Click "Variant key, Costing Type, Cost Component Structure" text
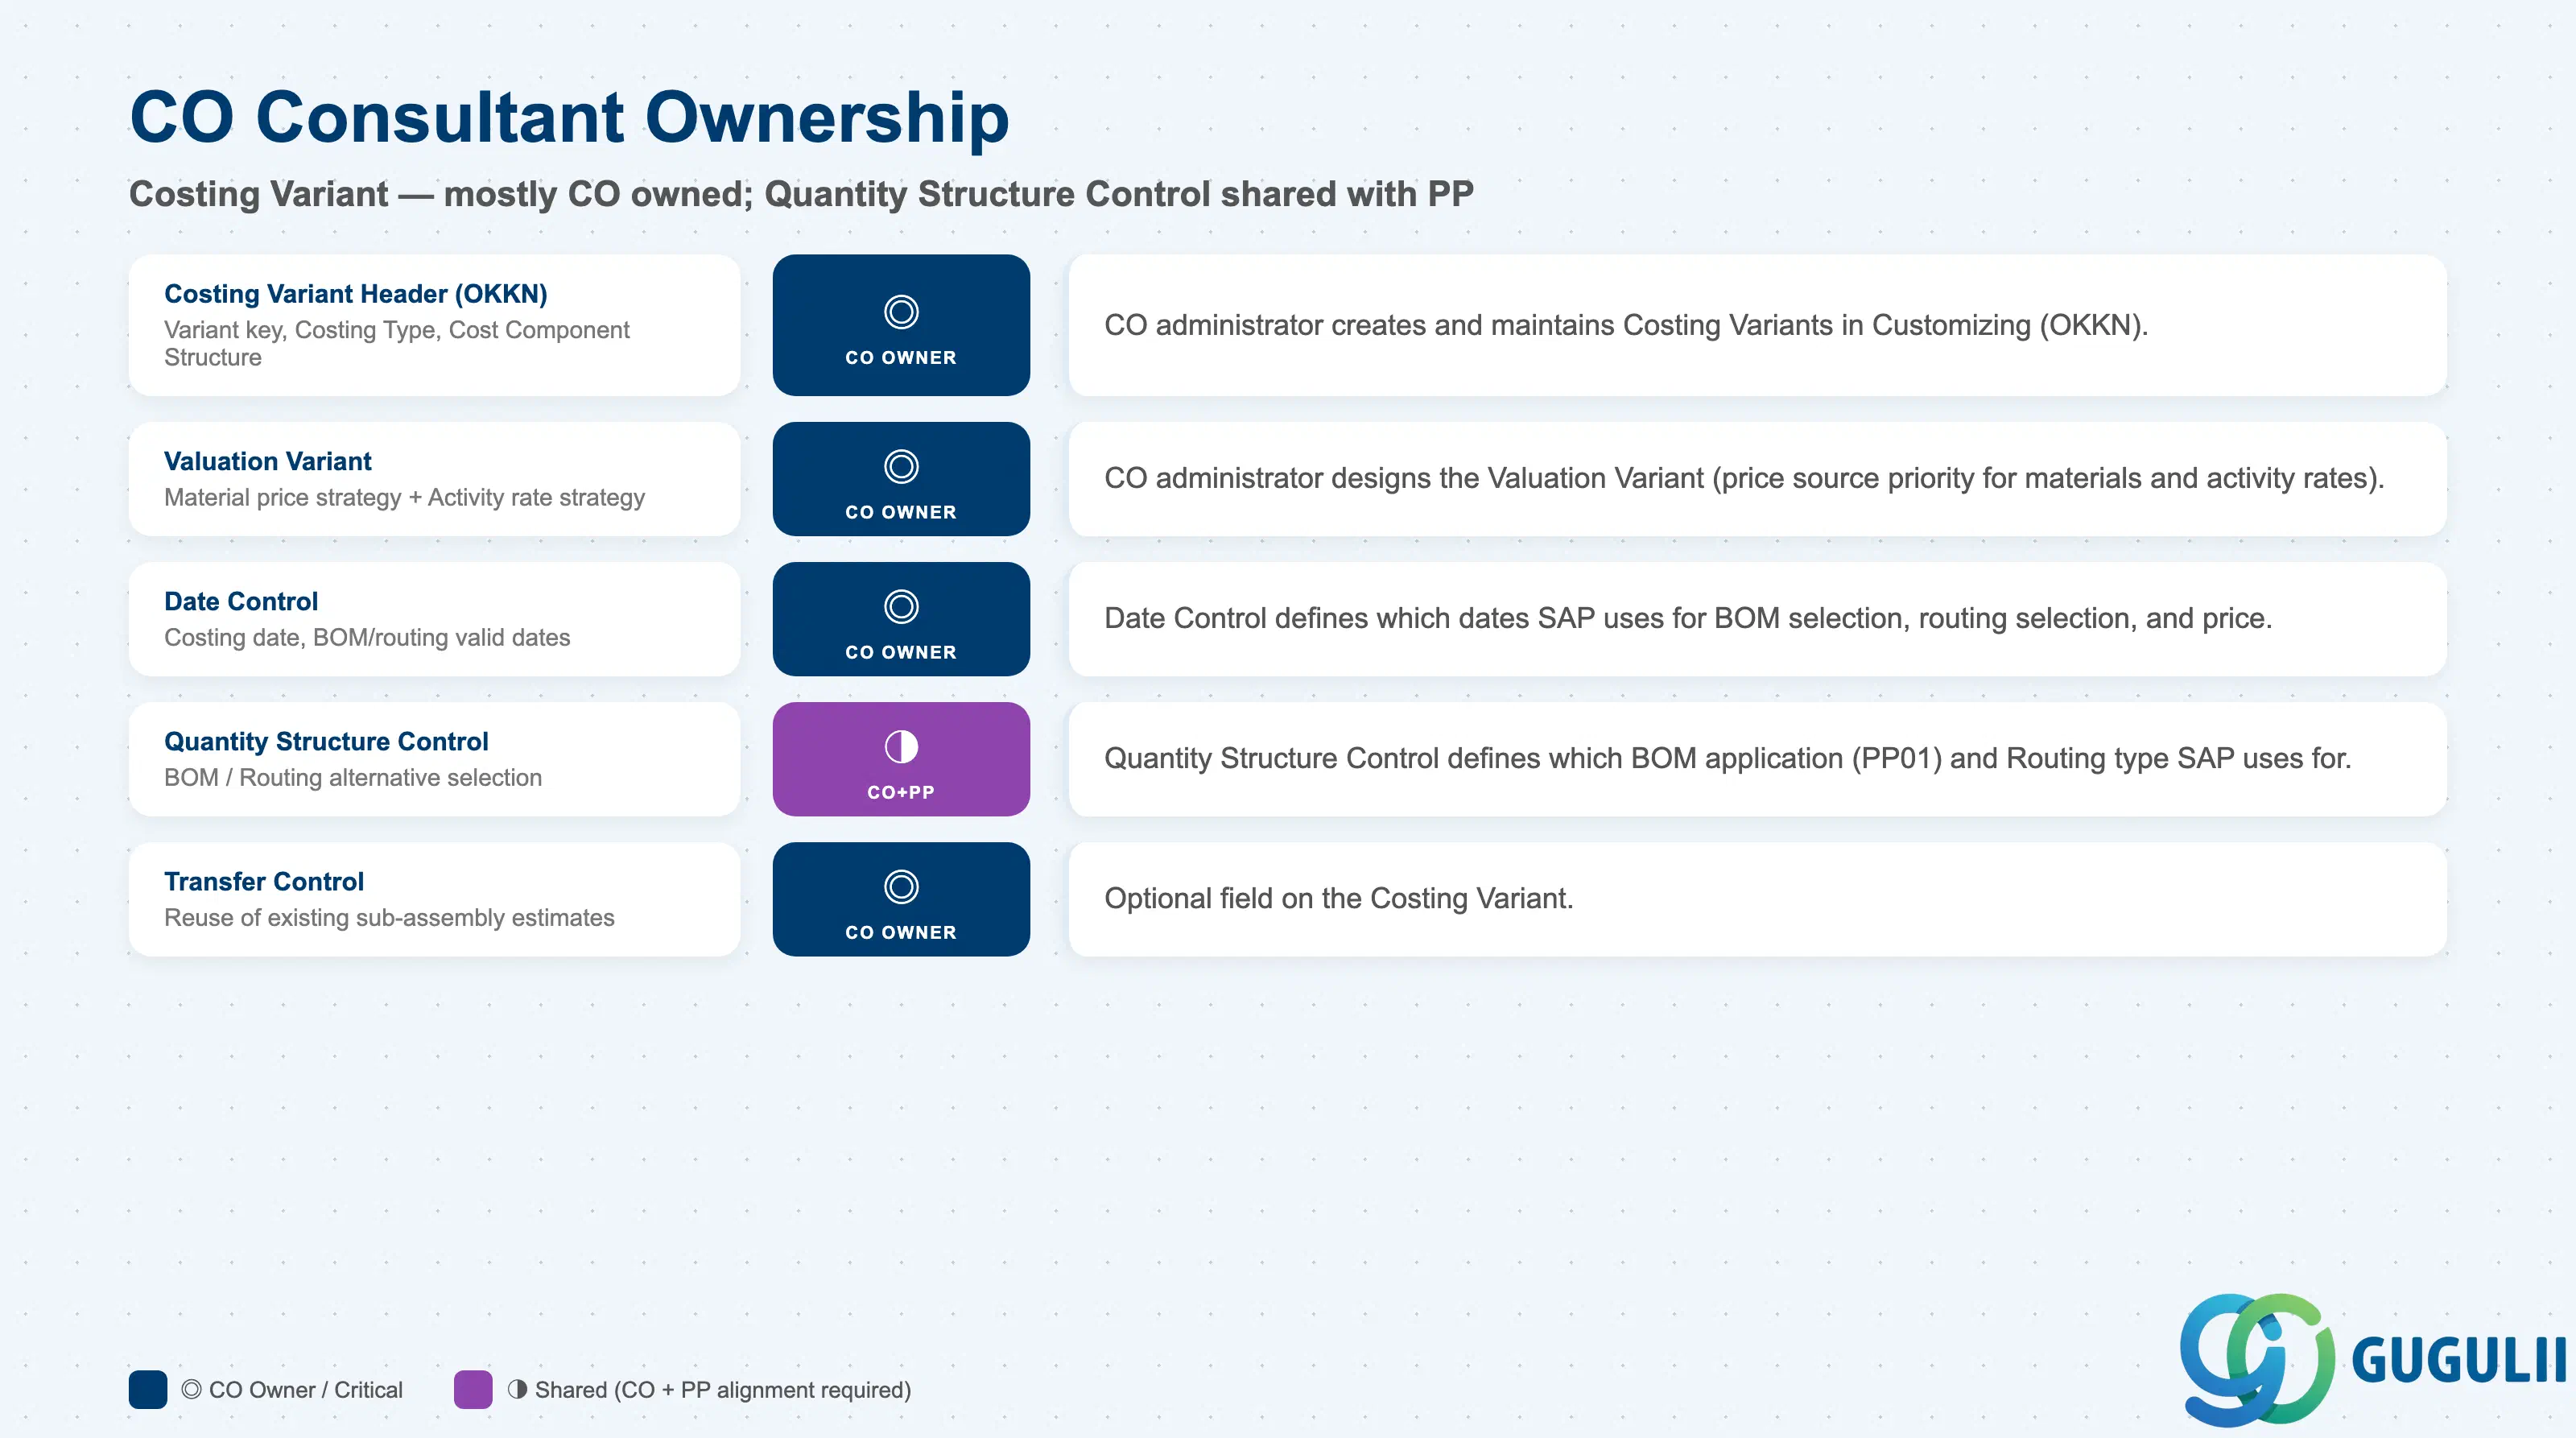Image resolution: width=2576 pixels, height=1438 pixels. [x=397, y=343]
